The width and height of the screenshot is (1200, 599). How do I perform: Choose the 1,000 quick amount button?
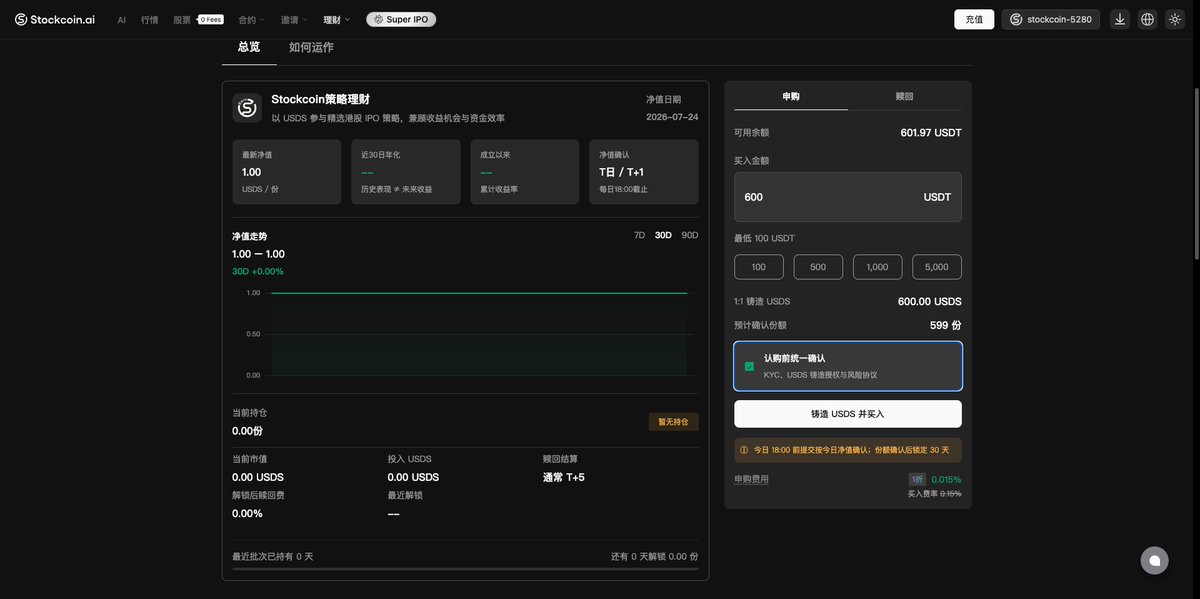[877, 267]
